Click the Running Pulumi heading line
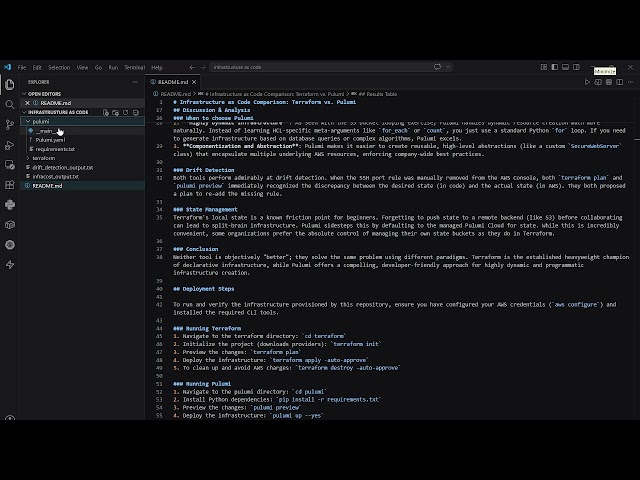 tap(202, 384)
